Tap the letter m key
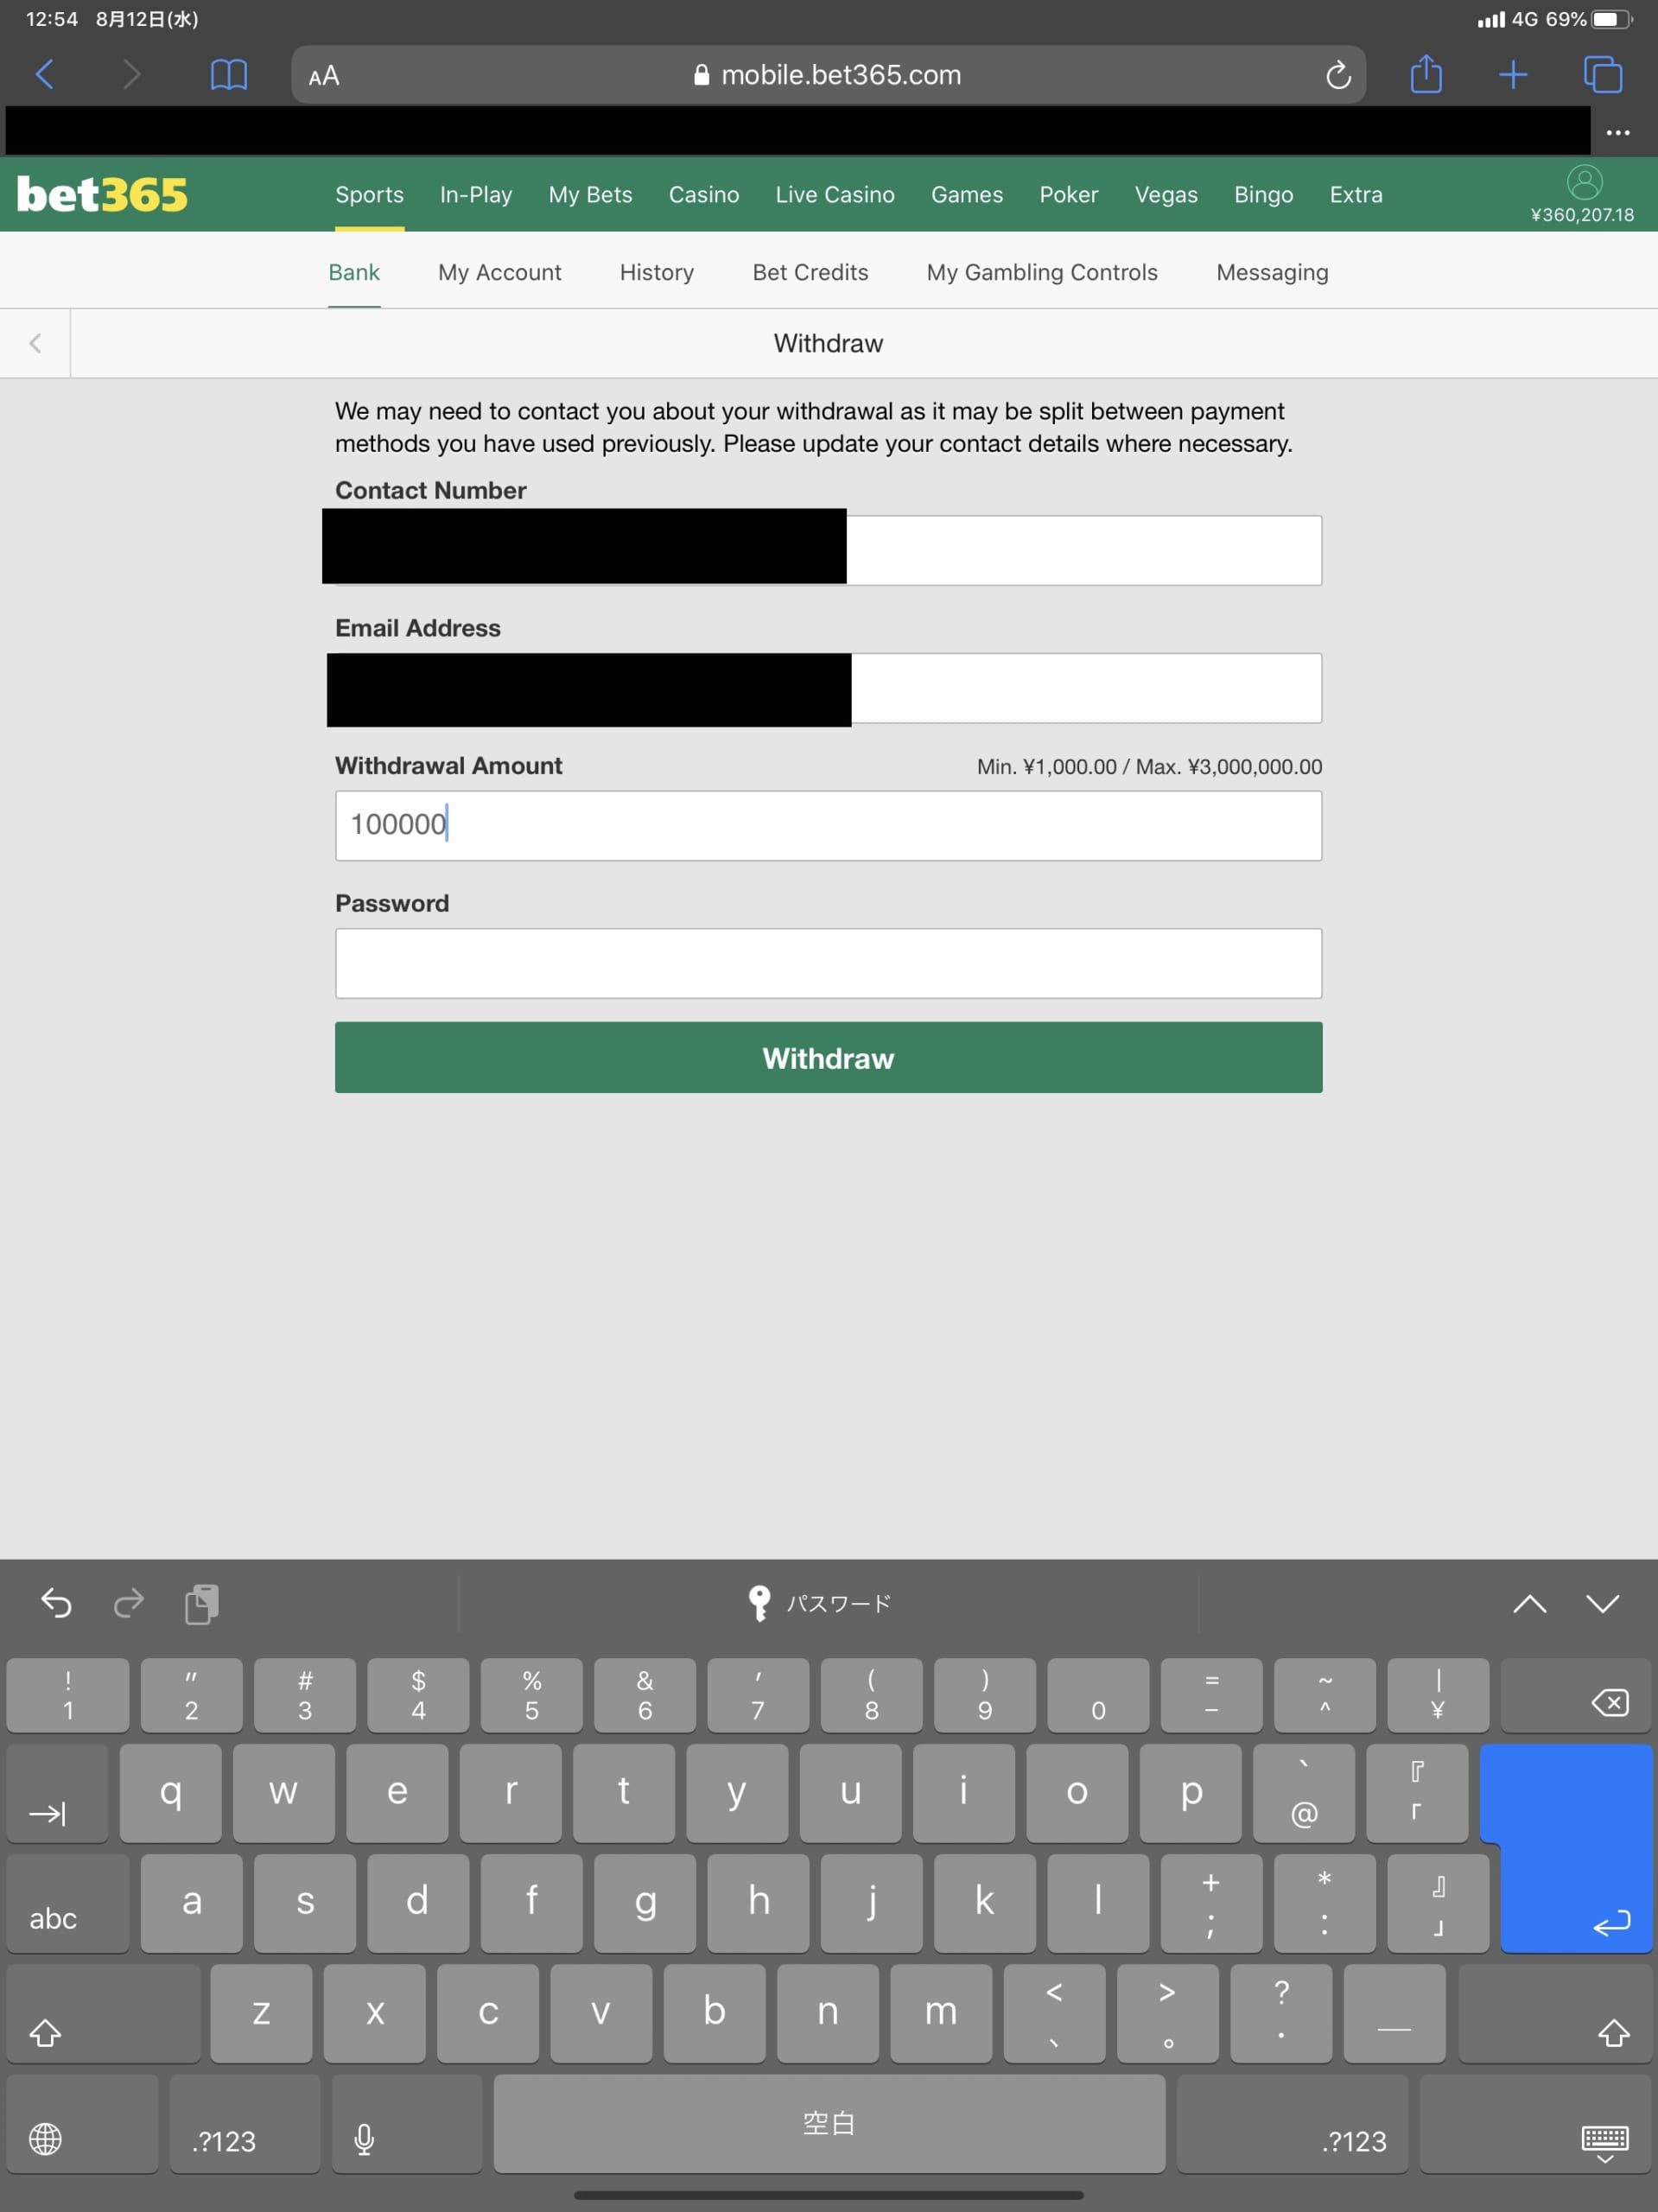Image resolution: width=1658 pixels, height=2212 pixels. click(x=941, y=2013)
